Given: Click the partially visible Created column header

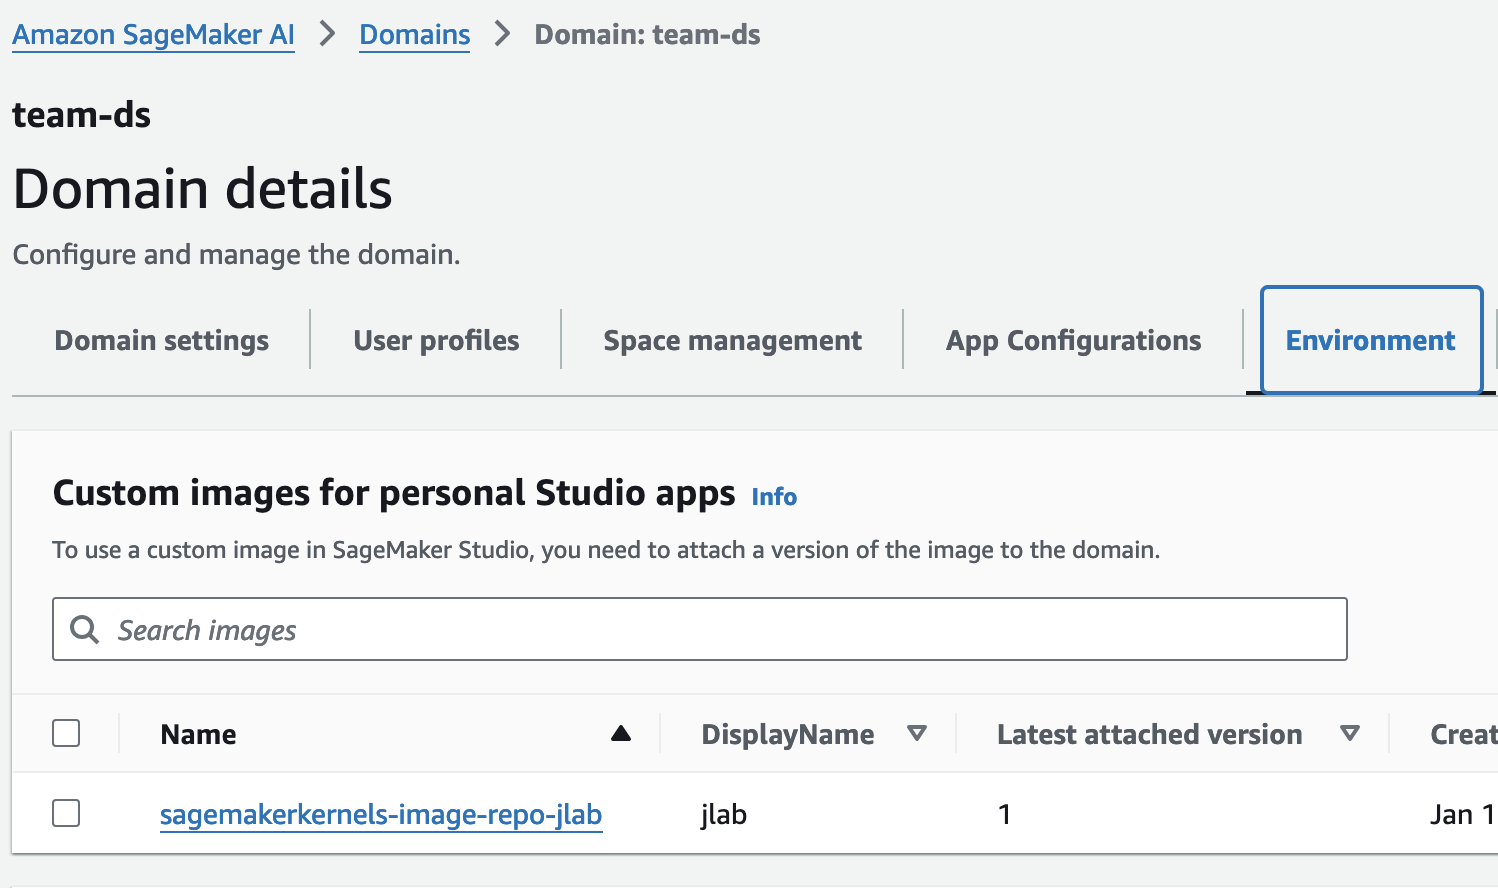Looking at the screenshot, I should click(1462, 734).
